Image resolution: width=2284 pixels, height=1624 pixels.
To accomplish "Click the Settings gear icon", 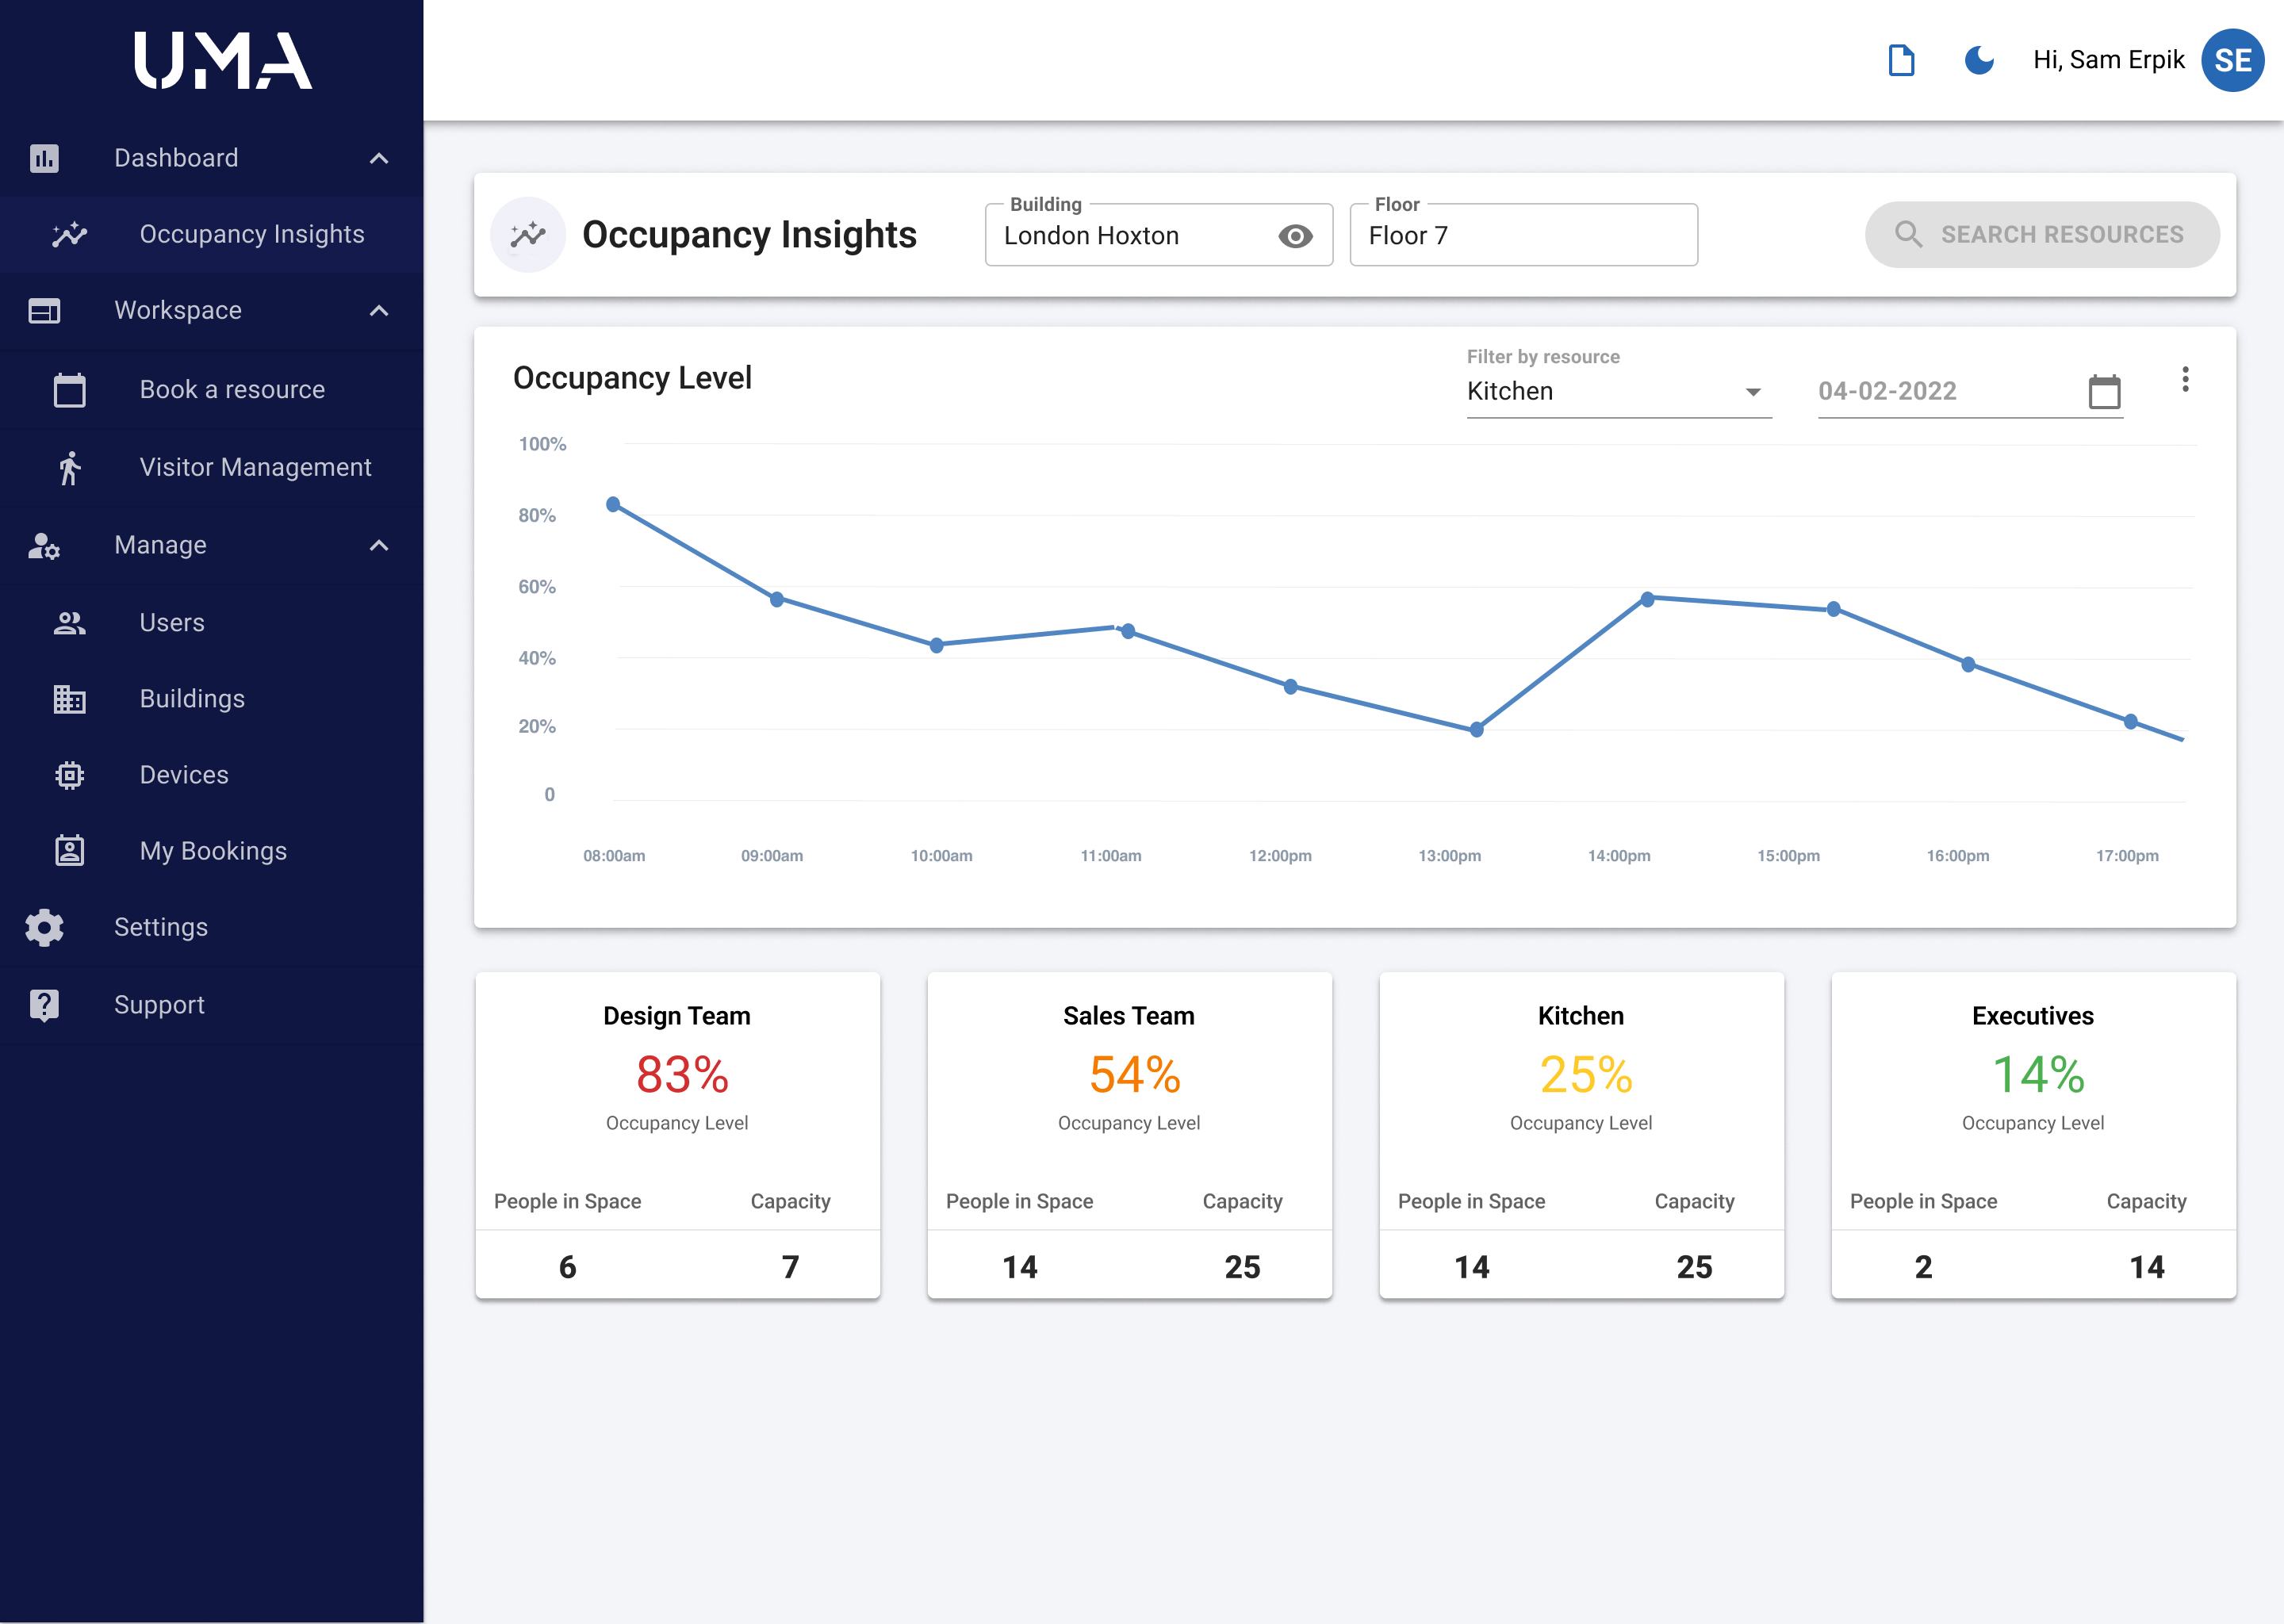I will 43,928.
